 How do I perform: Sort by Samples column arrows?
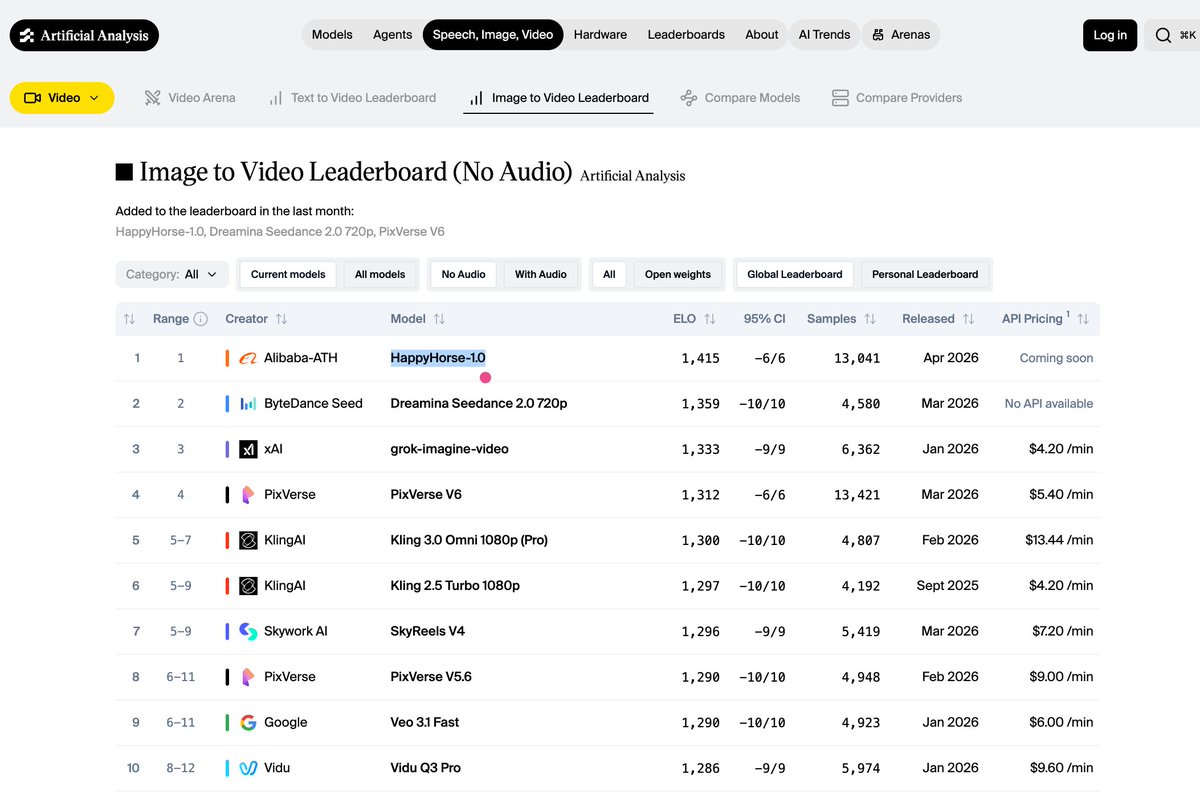pos(870,319)
